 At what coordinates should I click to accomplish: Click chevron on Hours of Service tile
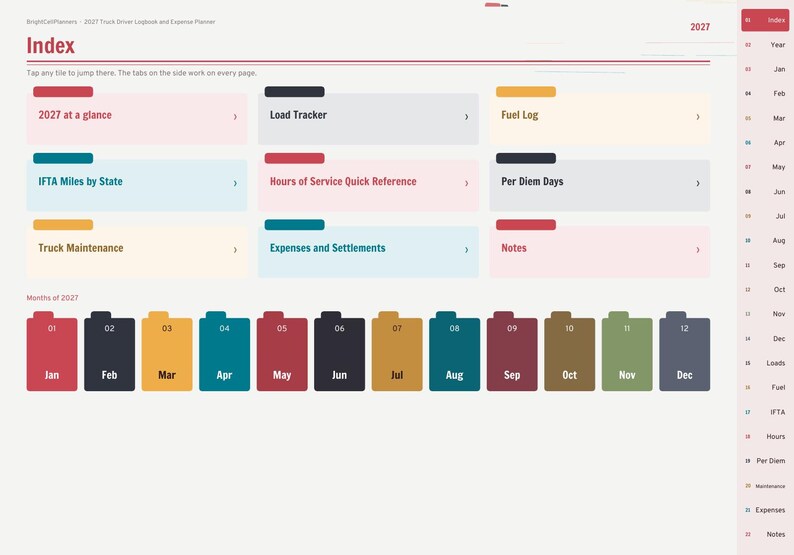(x=466, y=183)
